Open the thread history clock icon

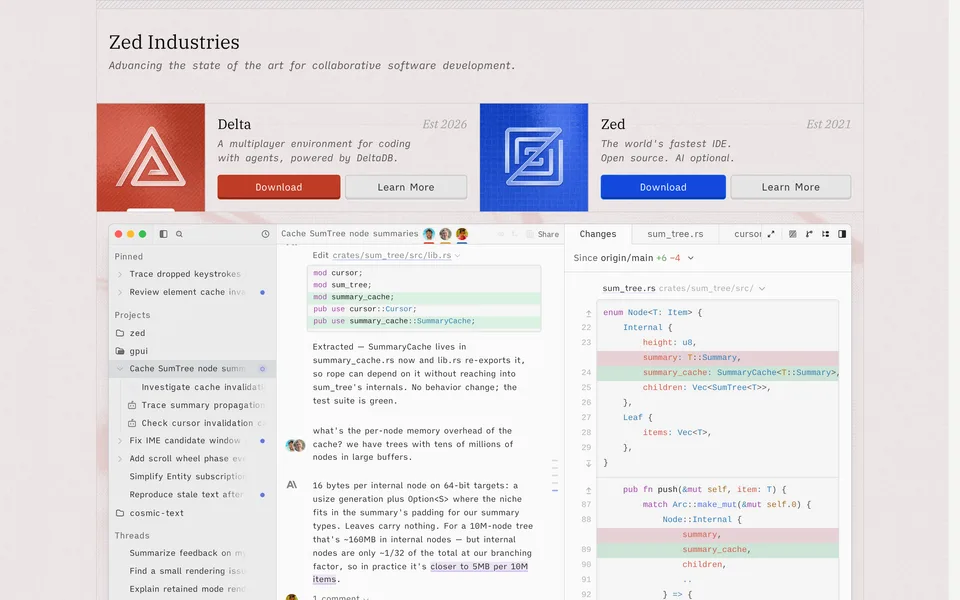(265, 234)
